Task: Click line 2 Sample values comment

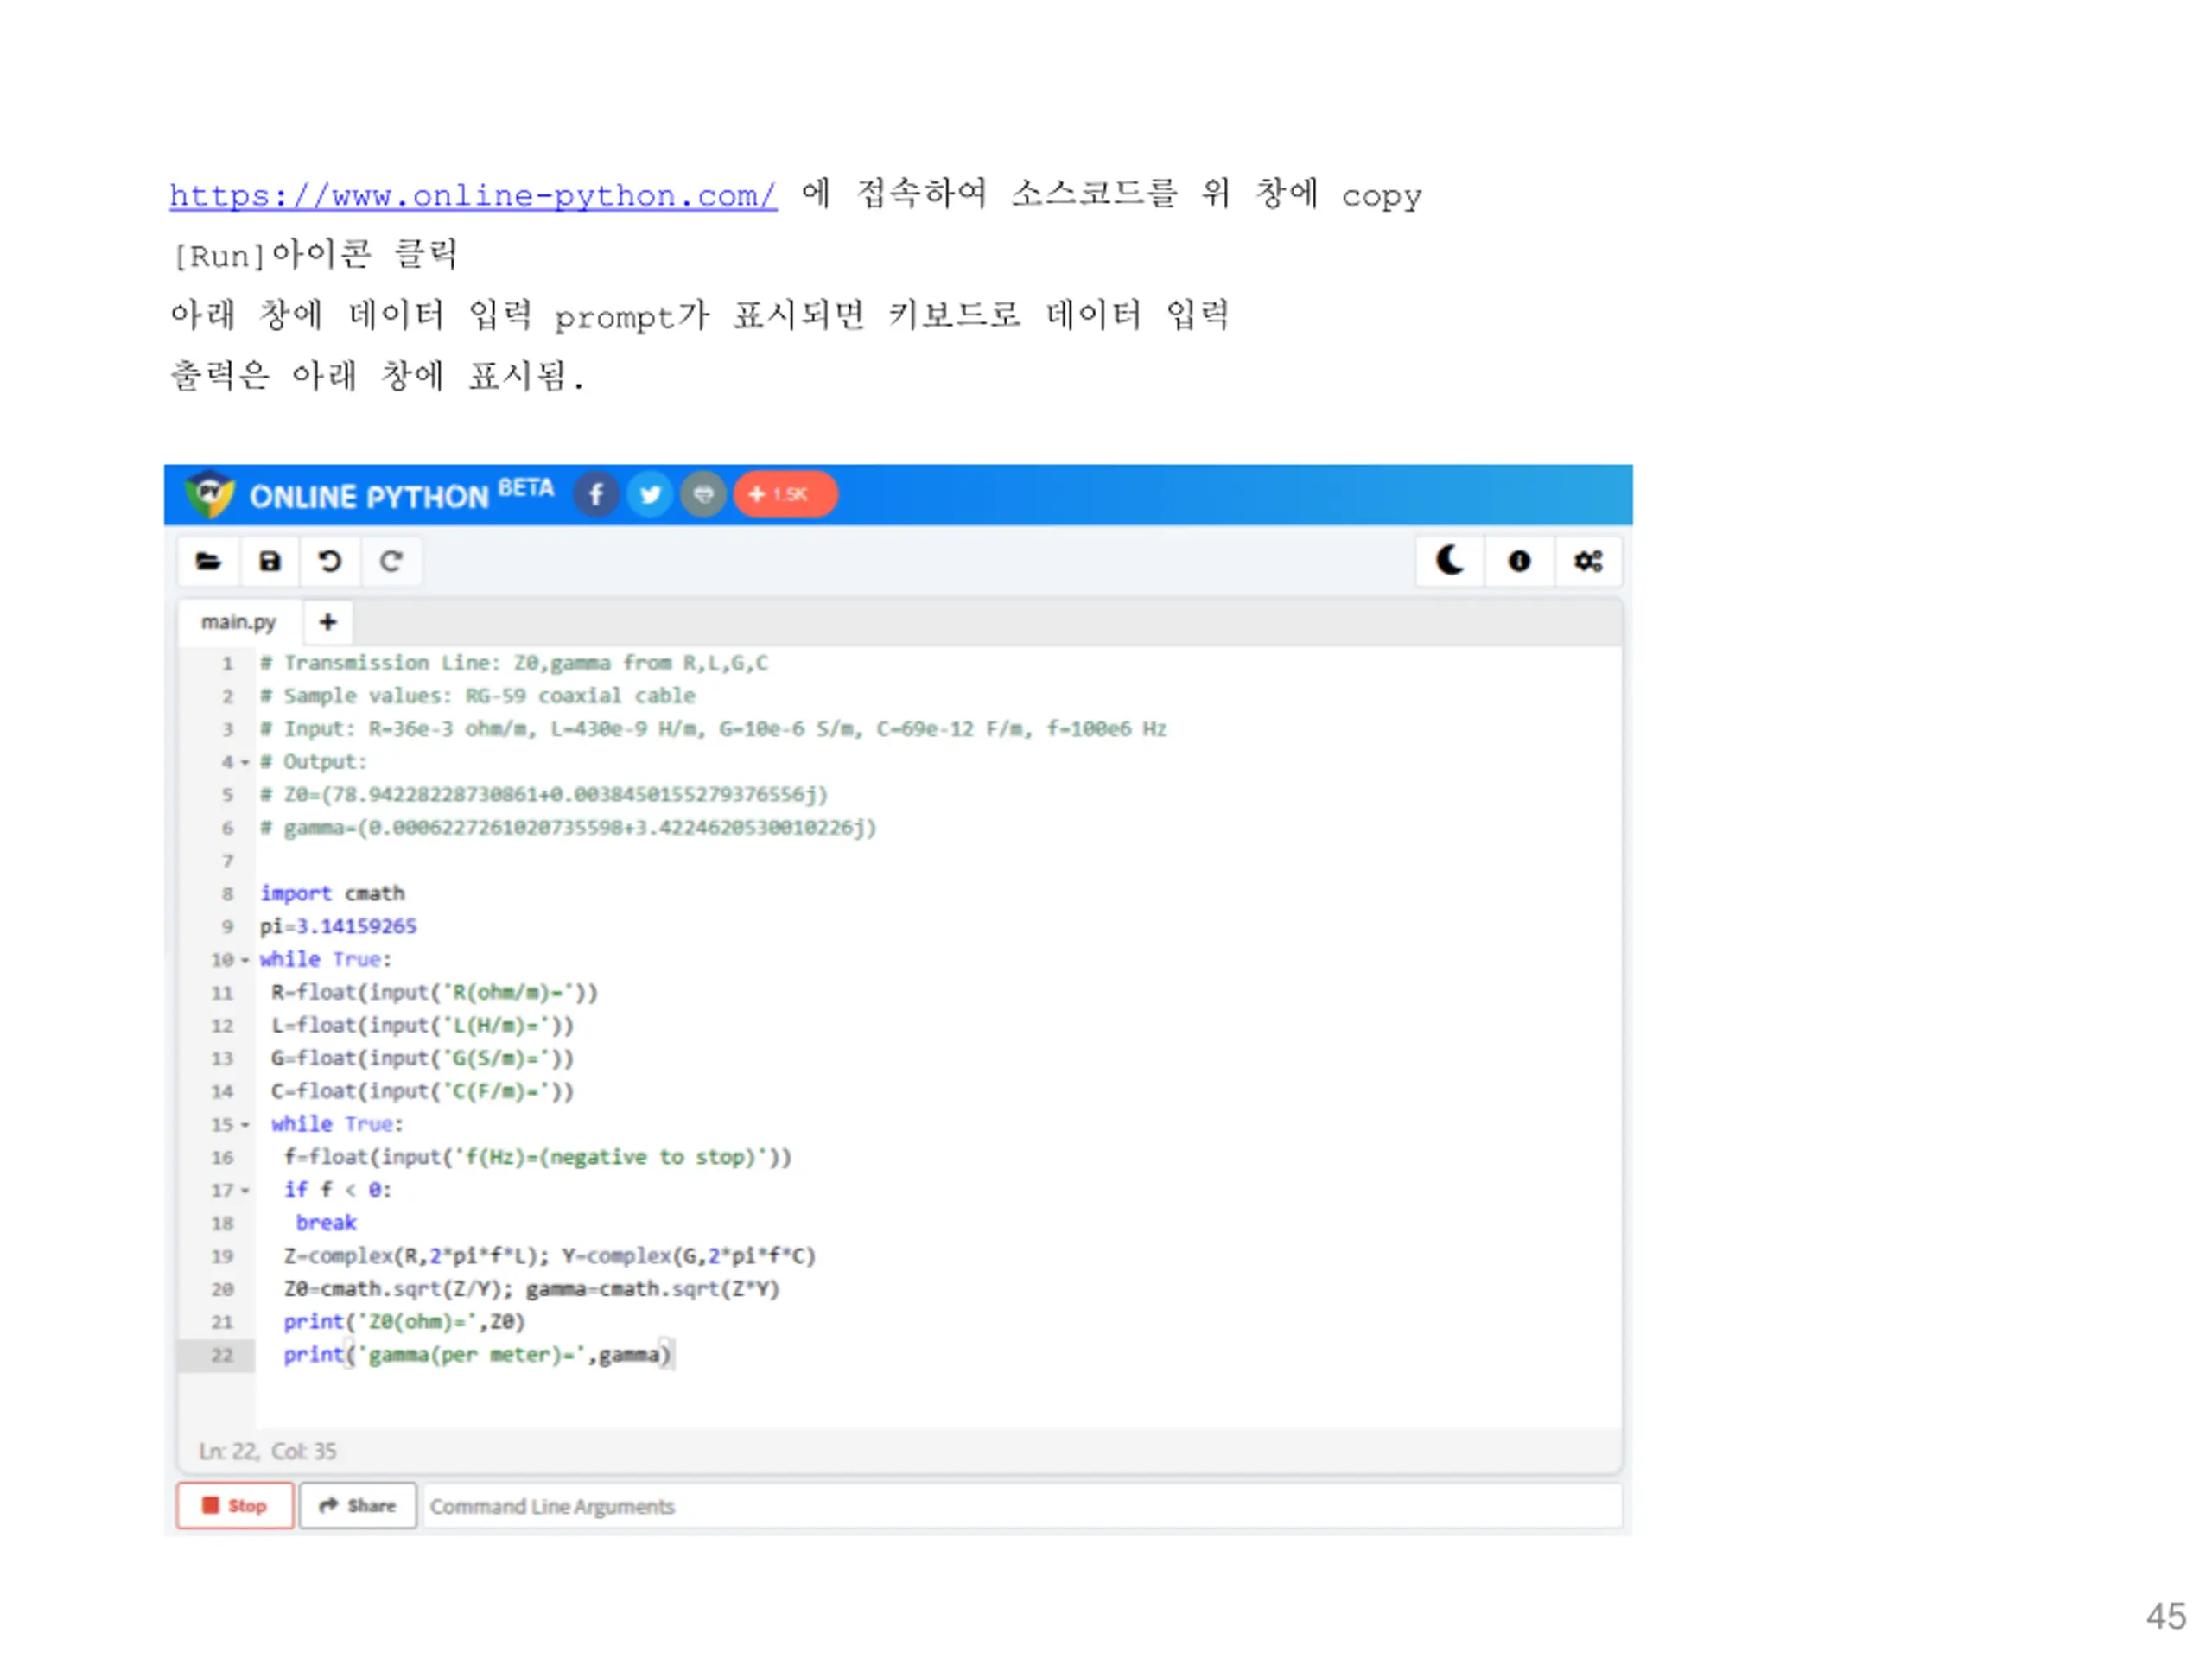Action: tap(478, 696)
